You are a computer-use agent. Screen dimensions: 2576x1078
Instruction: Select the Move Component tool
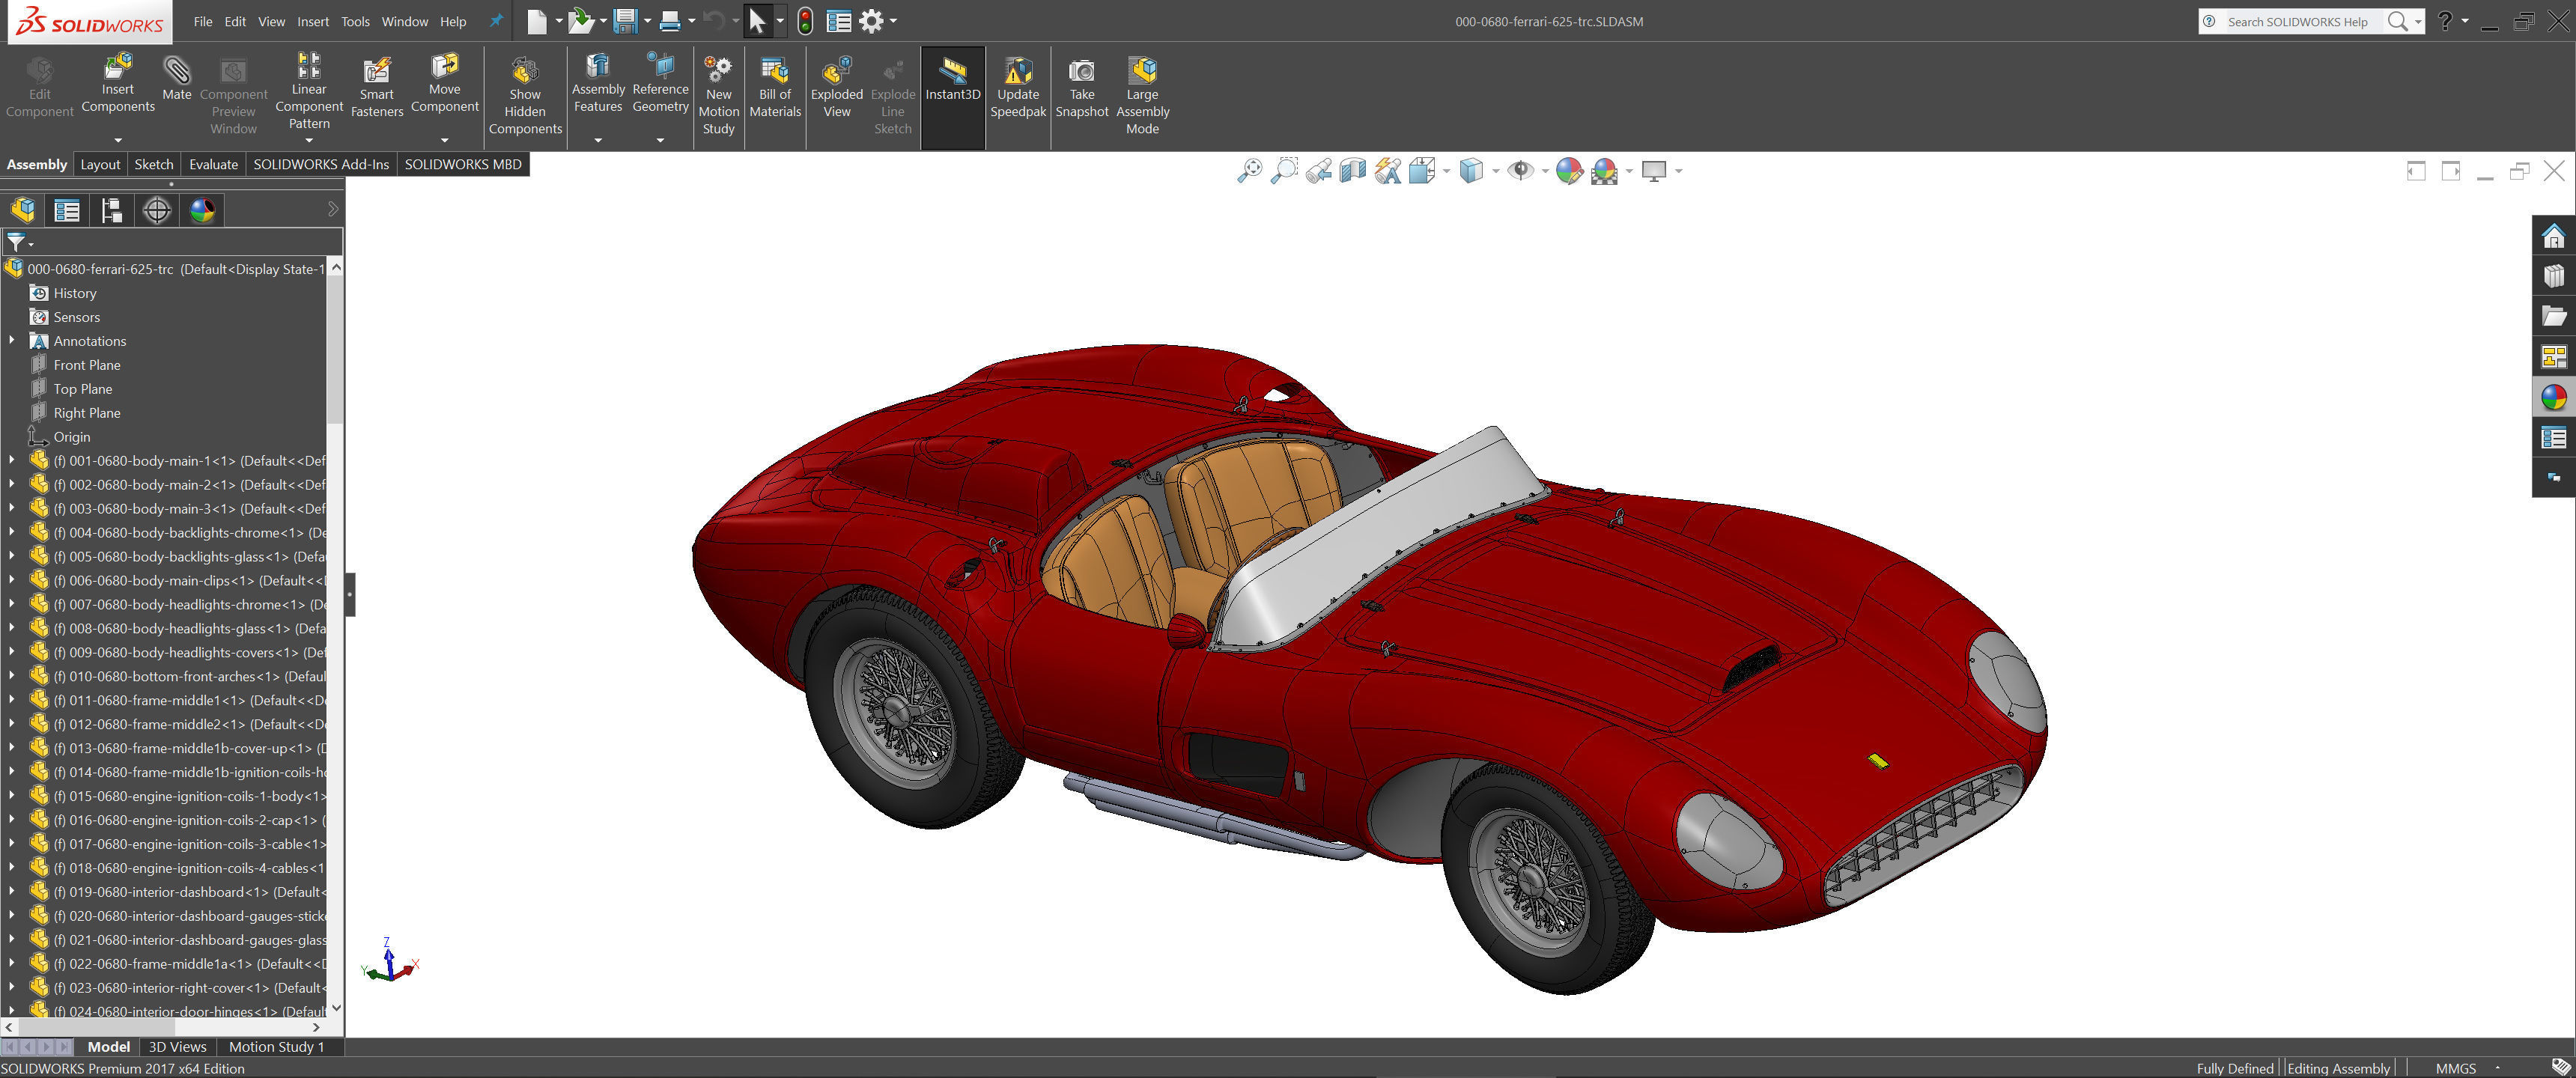[x=444, y=84]
